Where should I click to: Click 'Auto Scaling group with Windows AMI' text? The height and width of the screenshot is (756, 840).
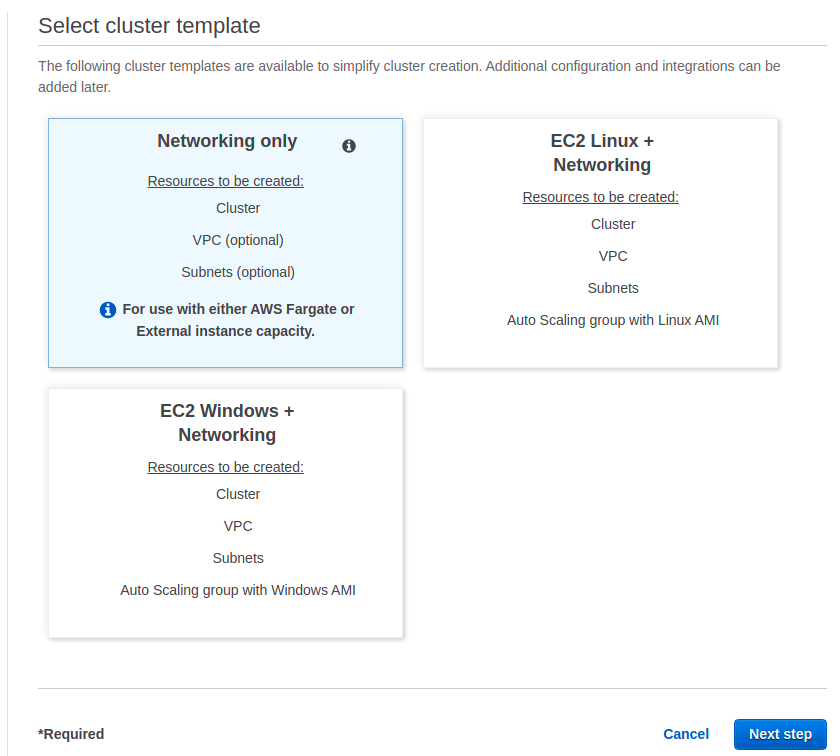pyautogui.click(x=238, y=590)
